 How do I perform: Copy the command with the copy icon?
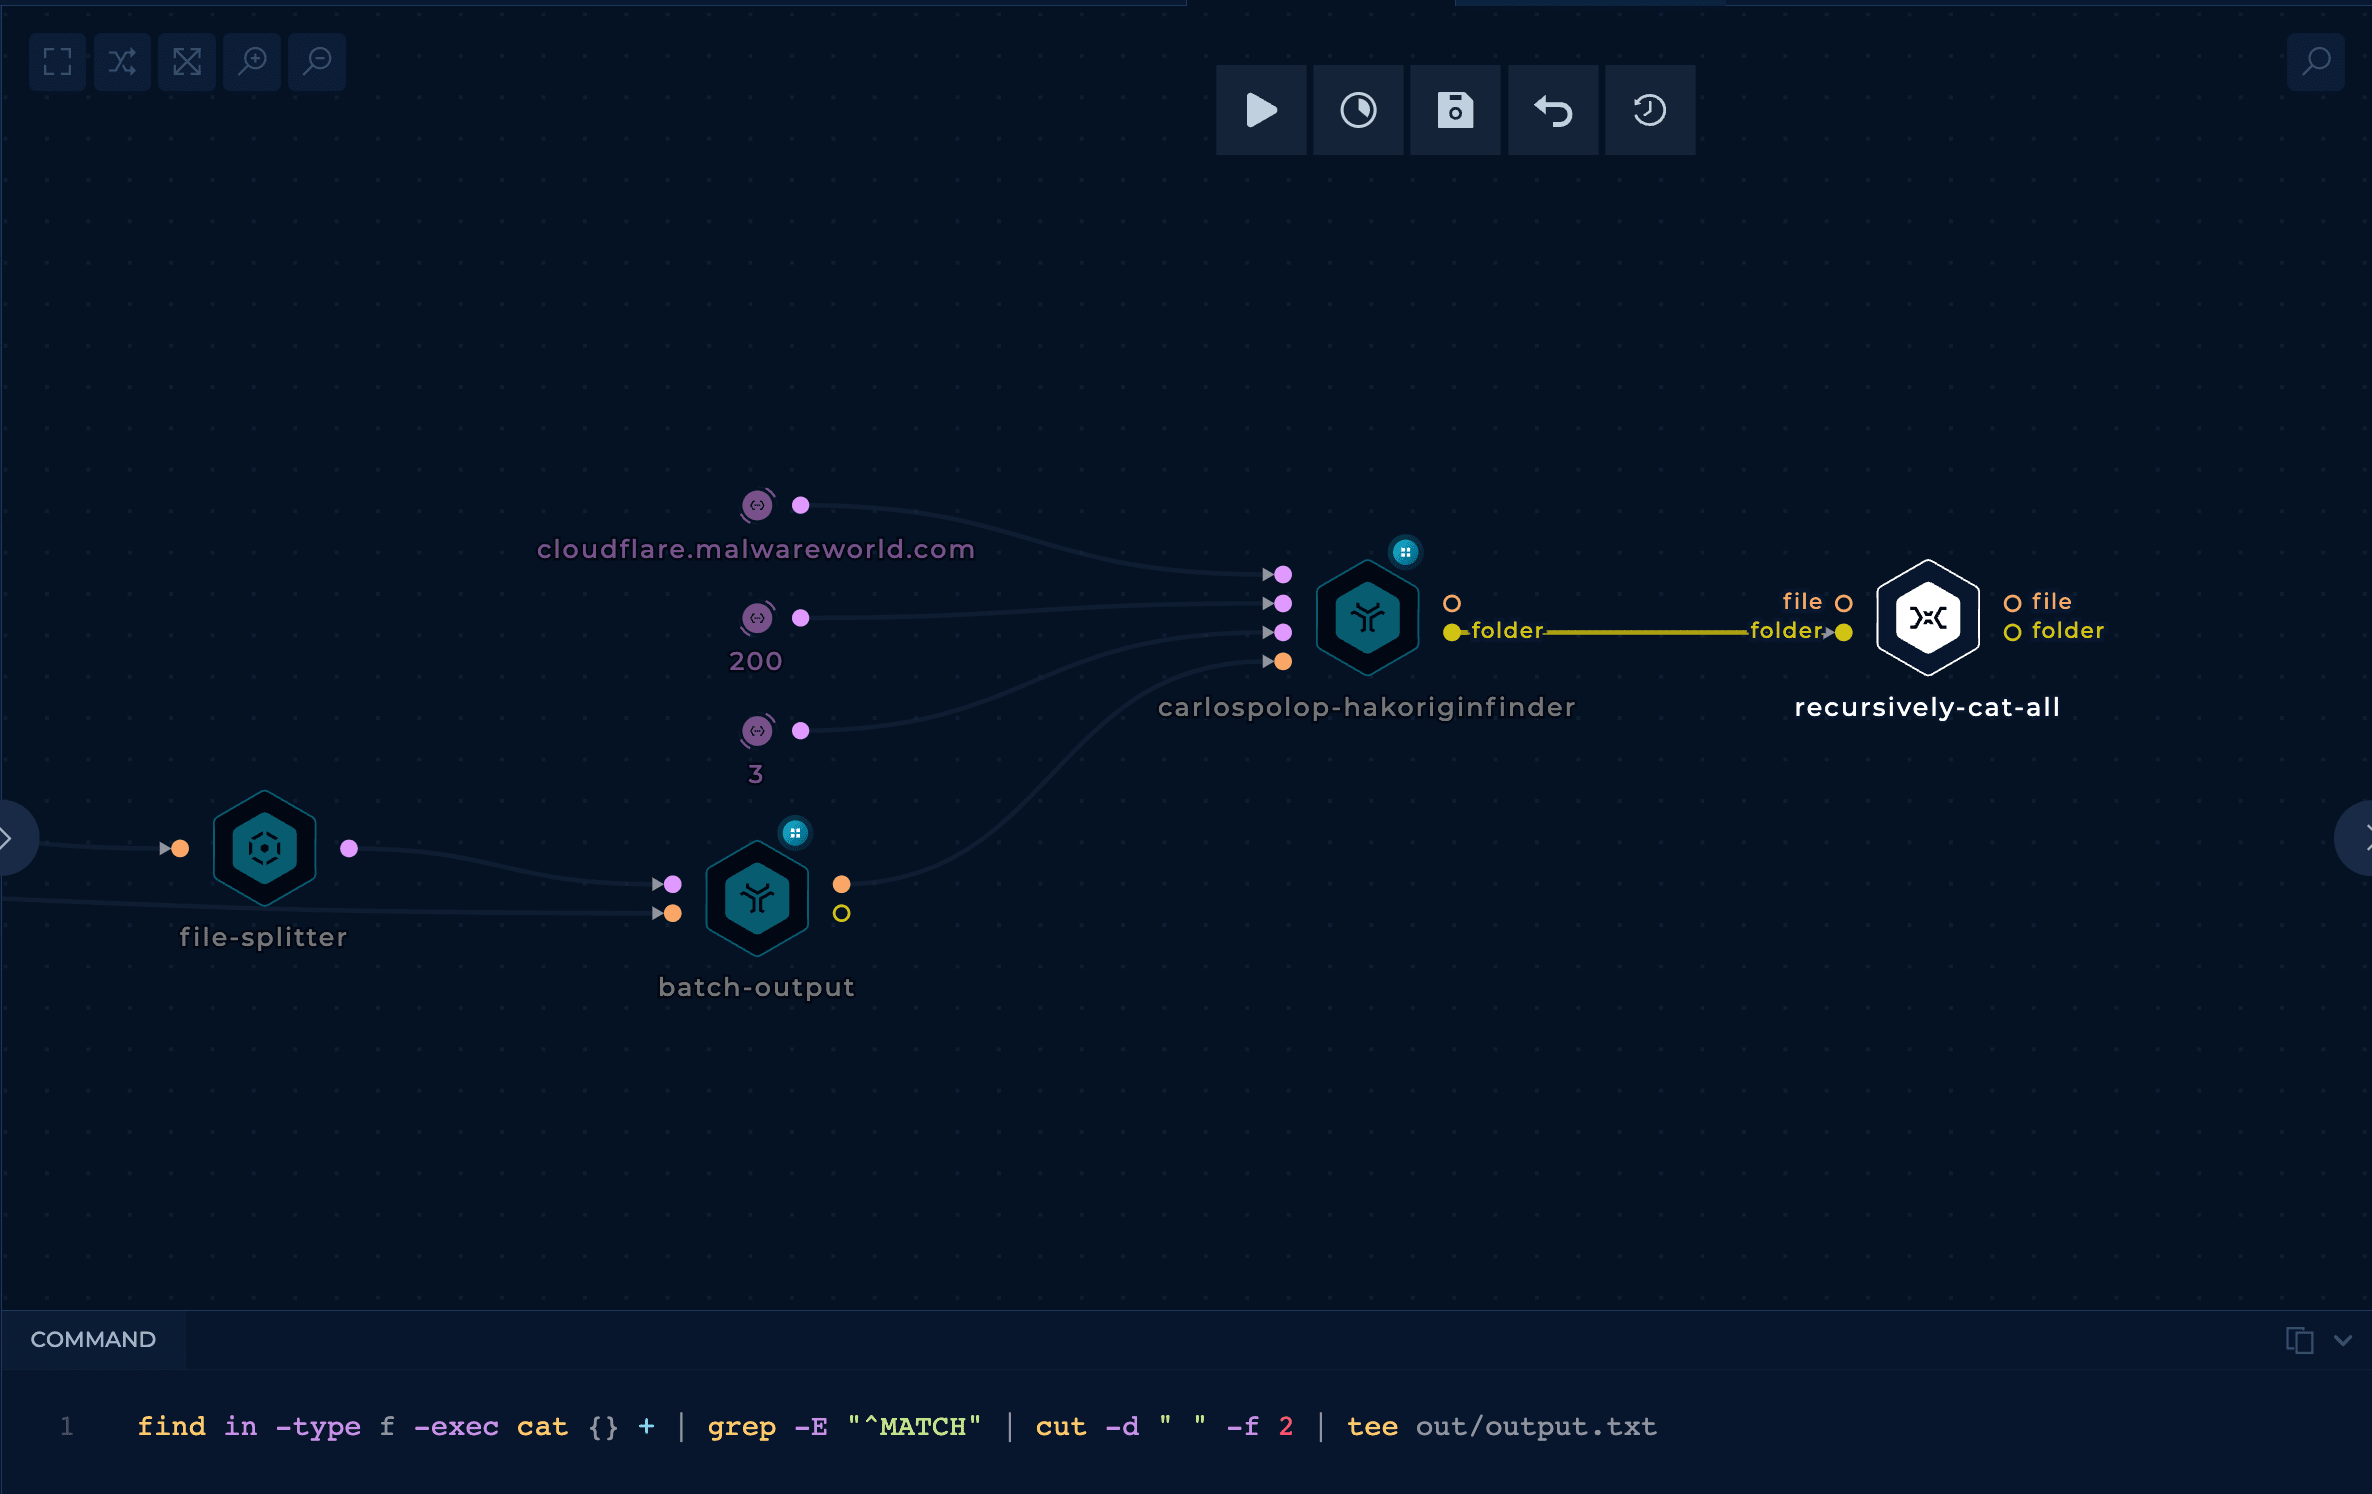pyautogui.click(x=2299, y=1340)
